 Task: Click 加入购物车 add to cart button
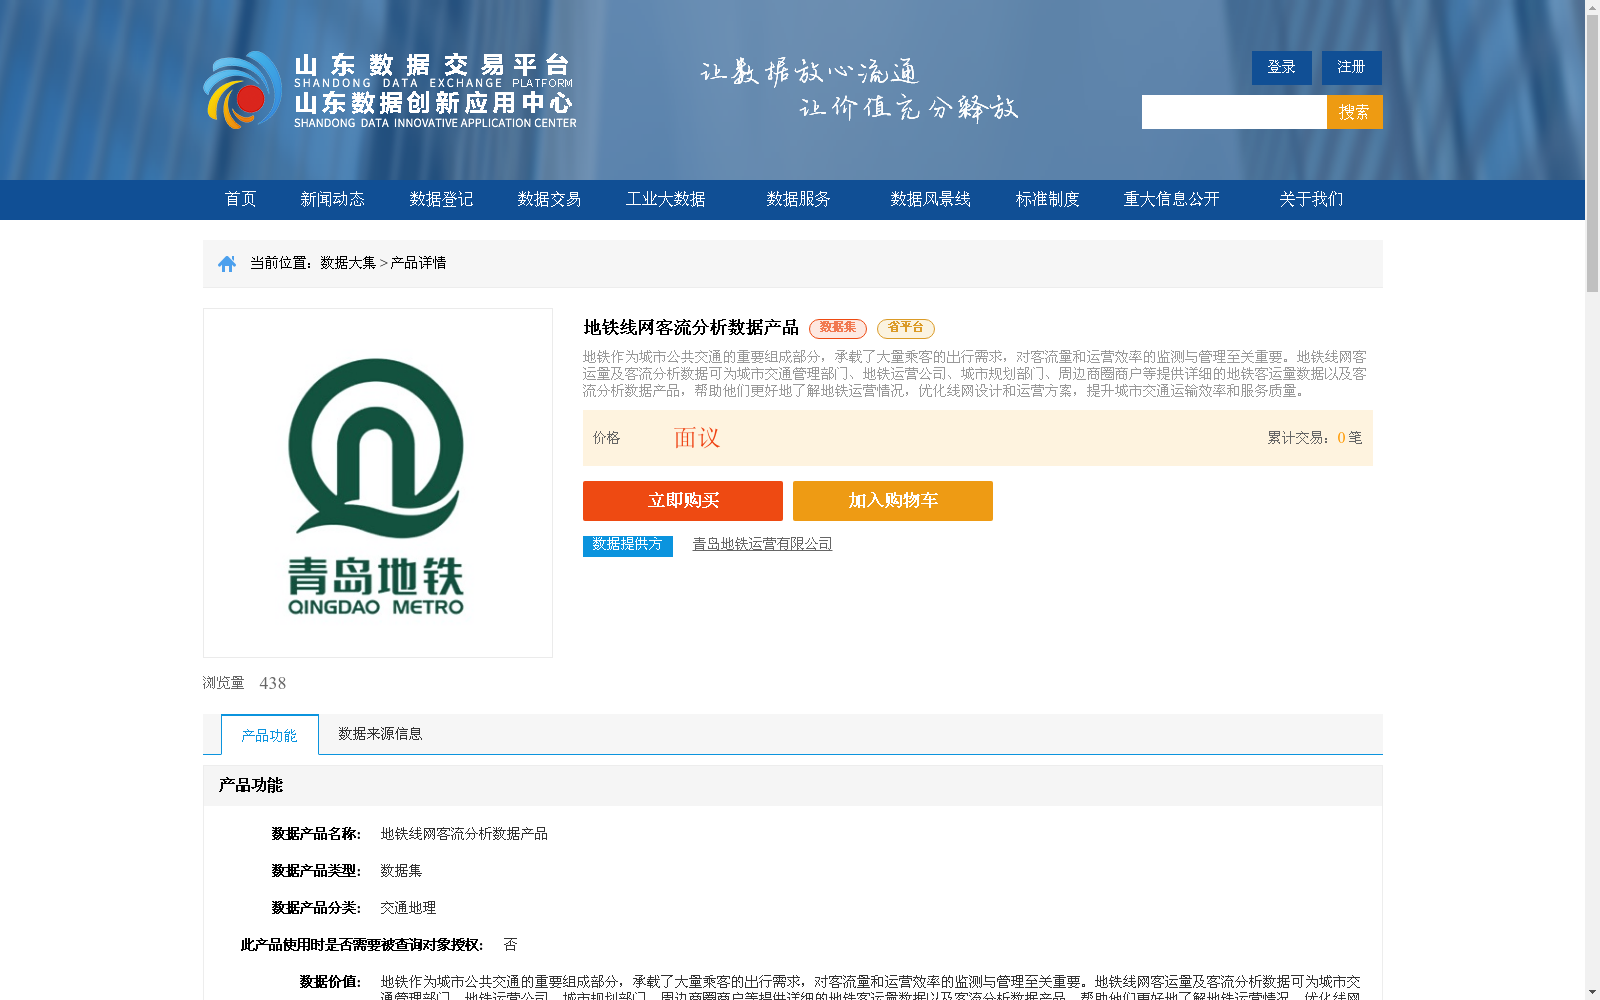[893, 501]
